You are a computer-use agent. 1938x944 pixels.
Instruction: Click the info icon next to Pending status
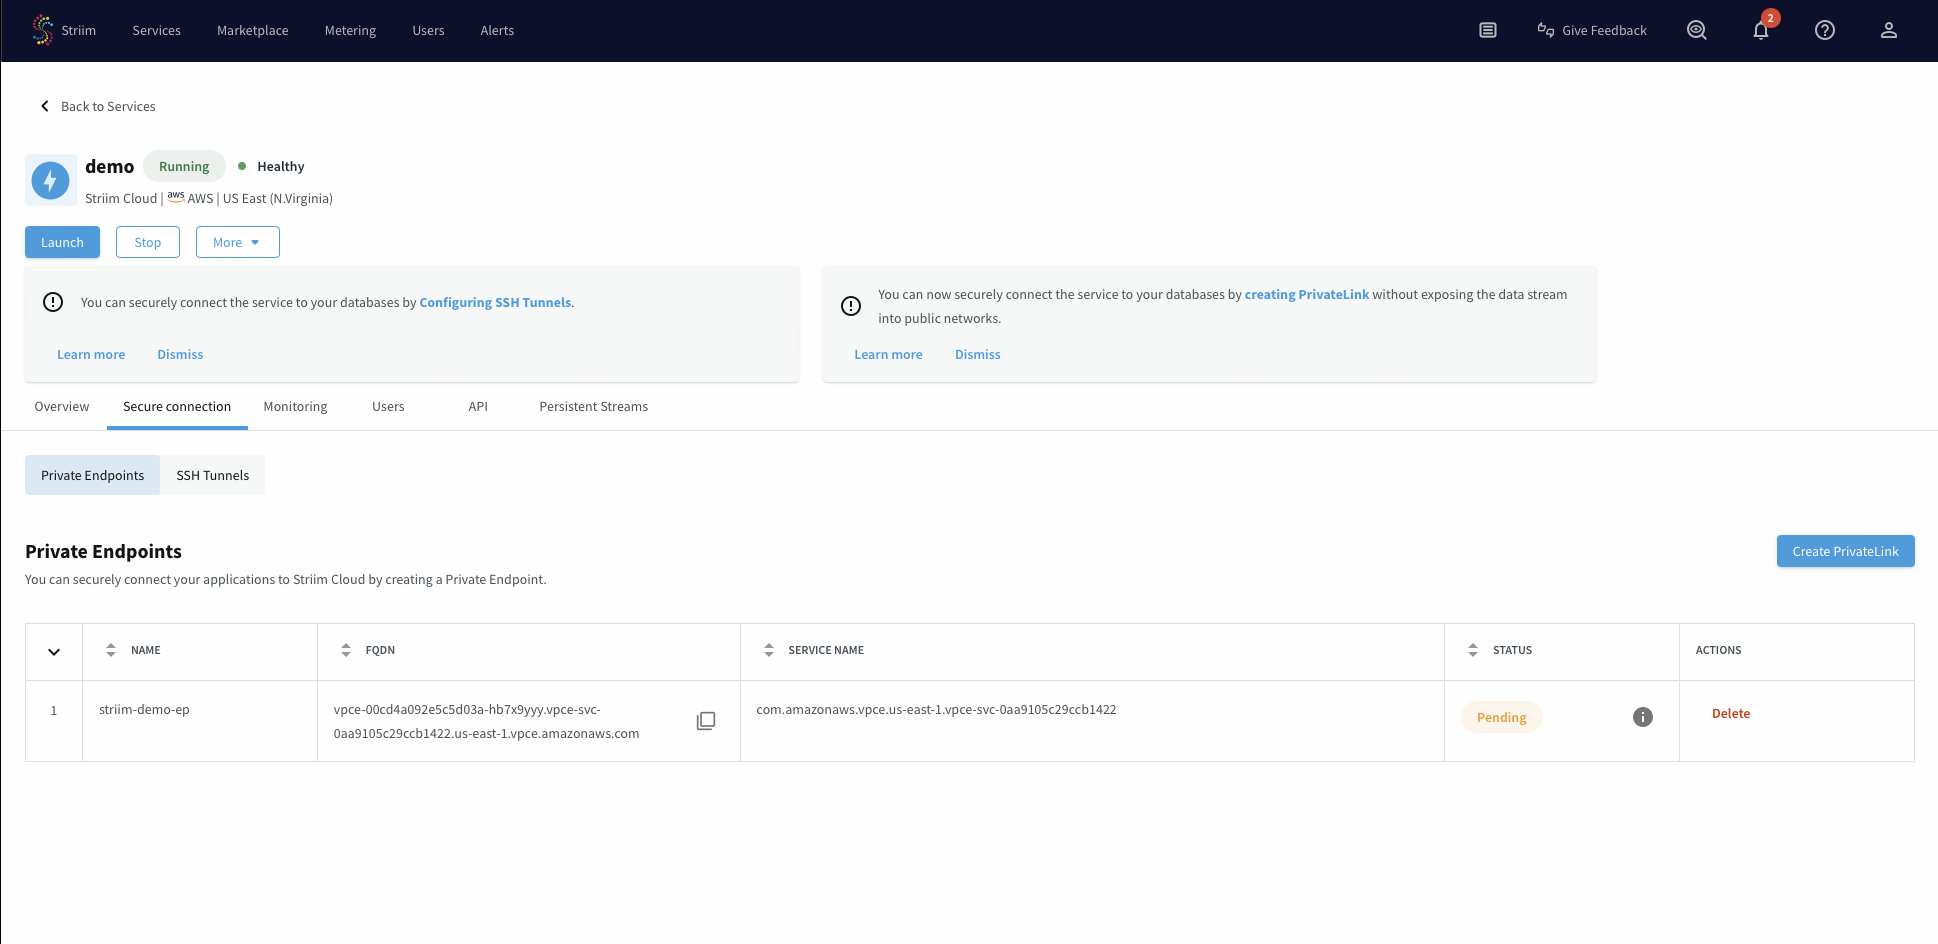(x=1642, y=717)
